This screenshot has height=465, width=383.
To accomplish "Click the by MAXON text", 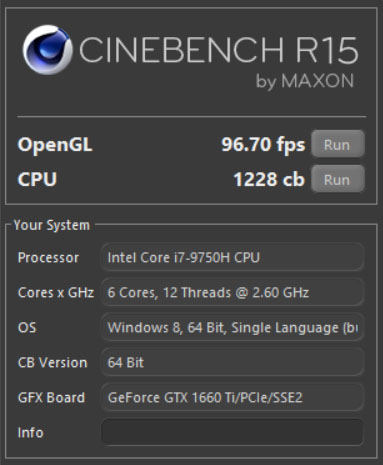I will [x=305, y=81].
